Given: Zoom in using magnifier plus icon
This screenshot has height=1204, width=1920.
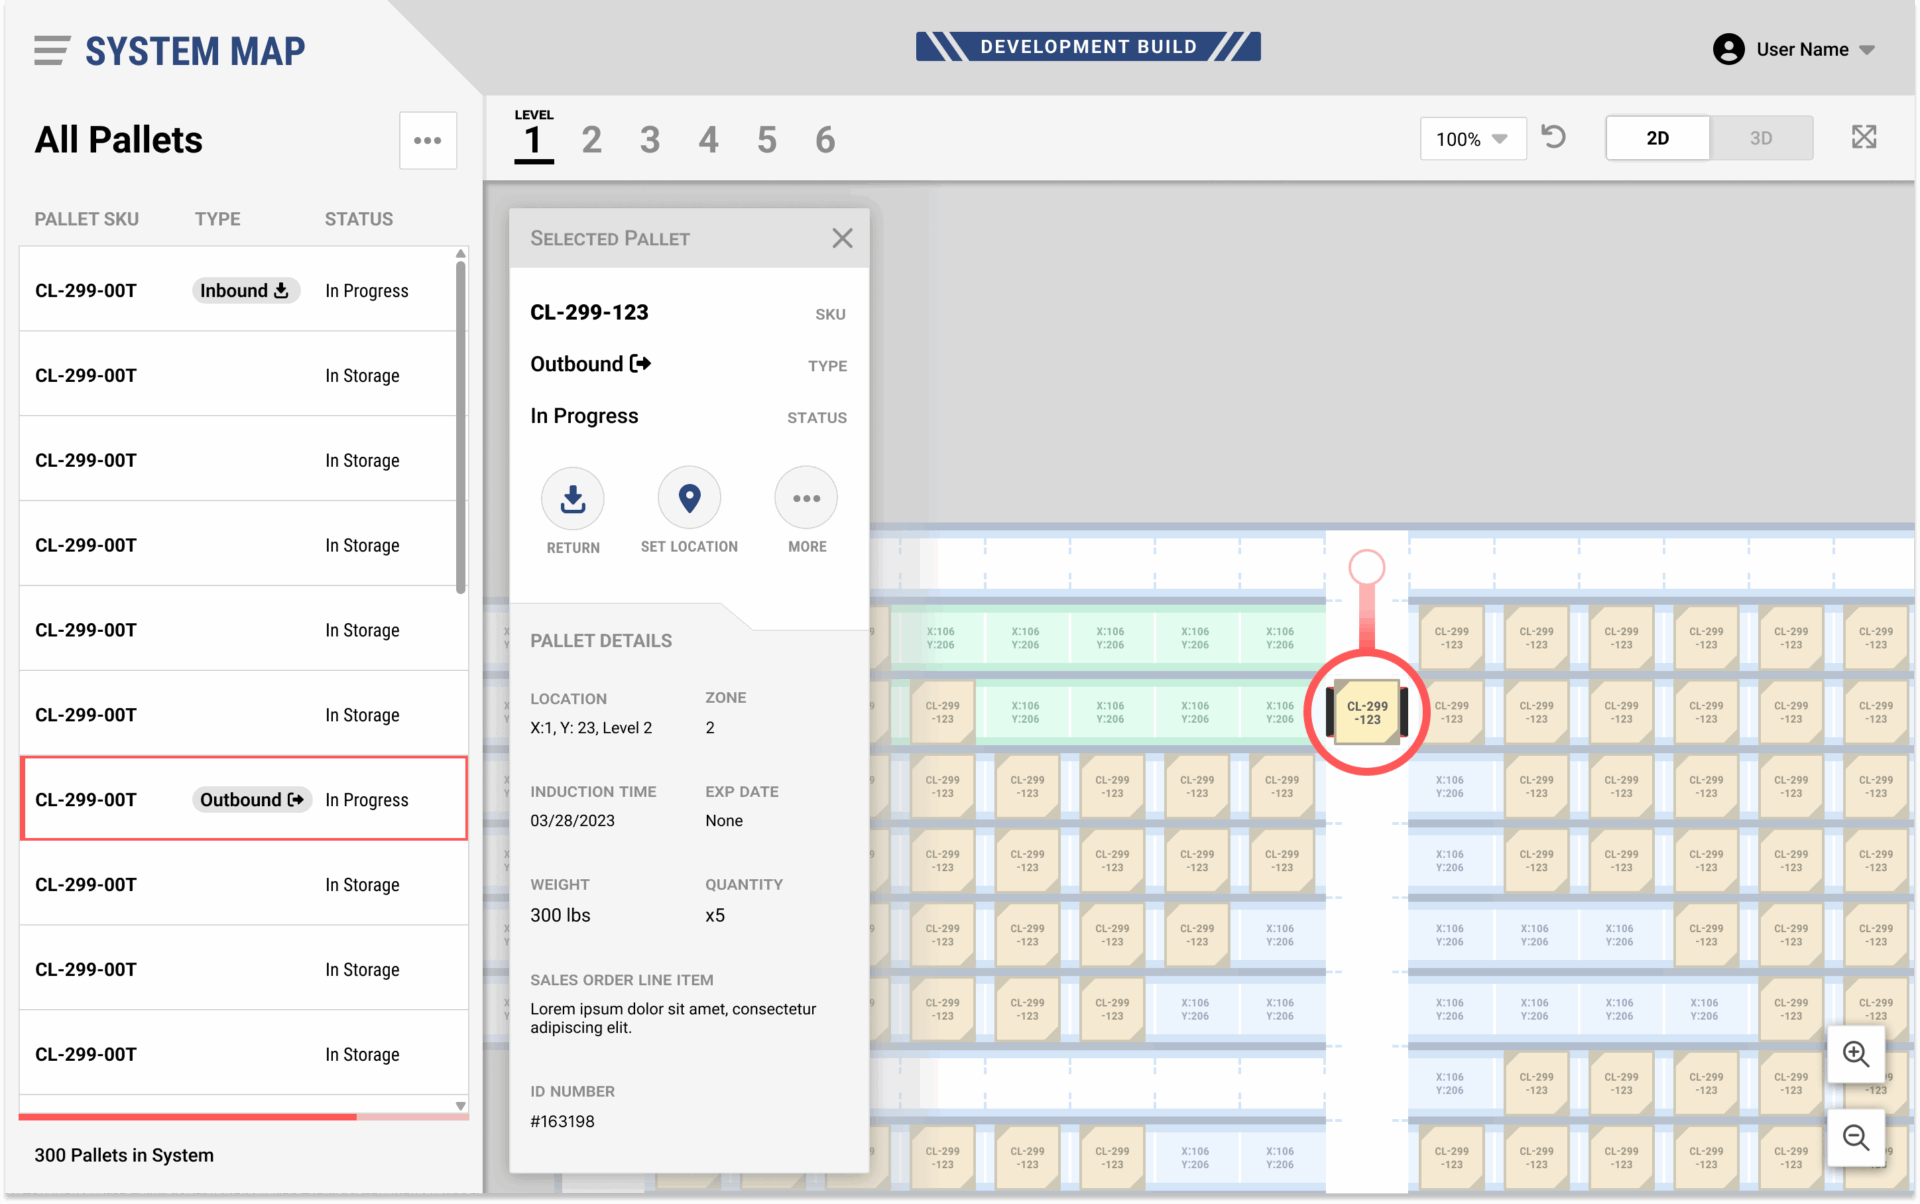Looking at the screenshot, I should 1856,1054.
